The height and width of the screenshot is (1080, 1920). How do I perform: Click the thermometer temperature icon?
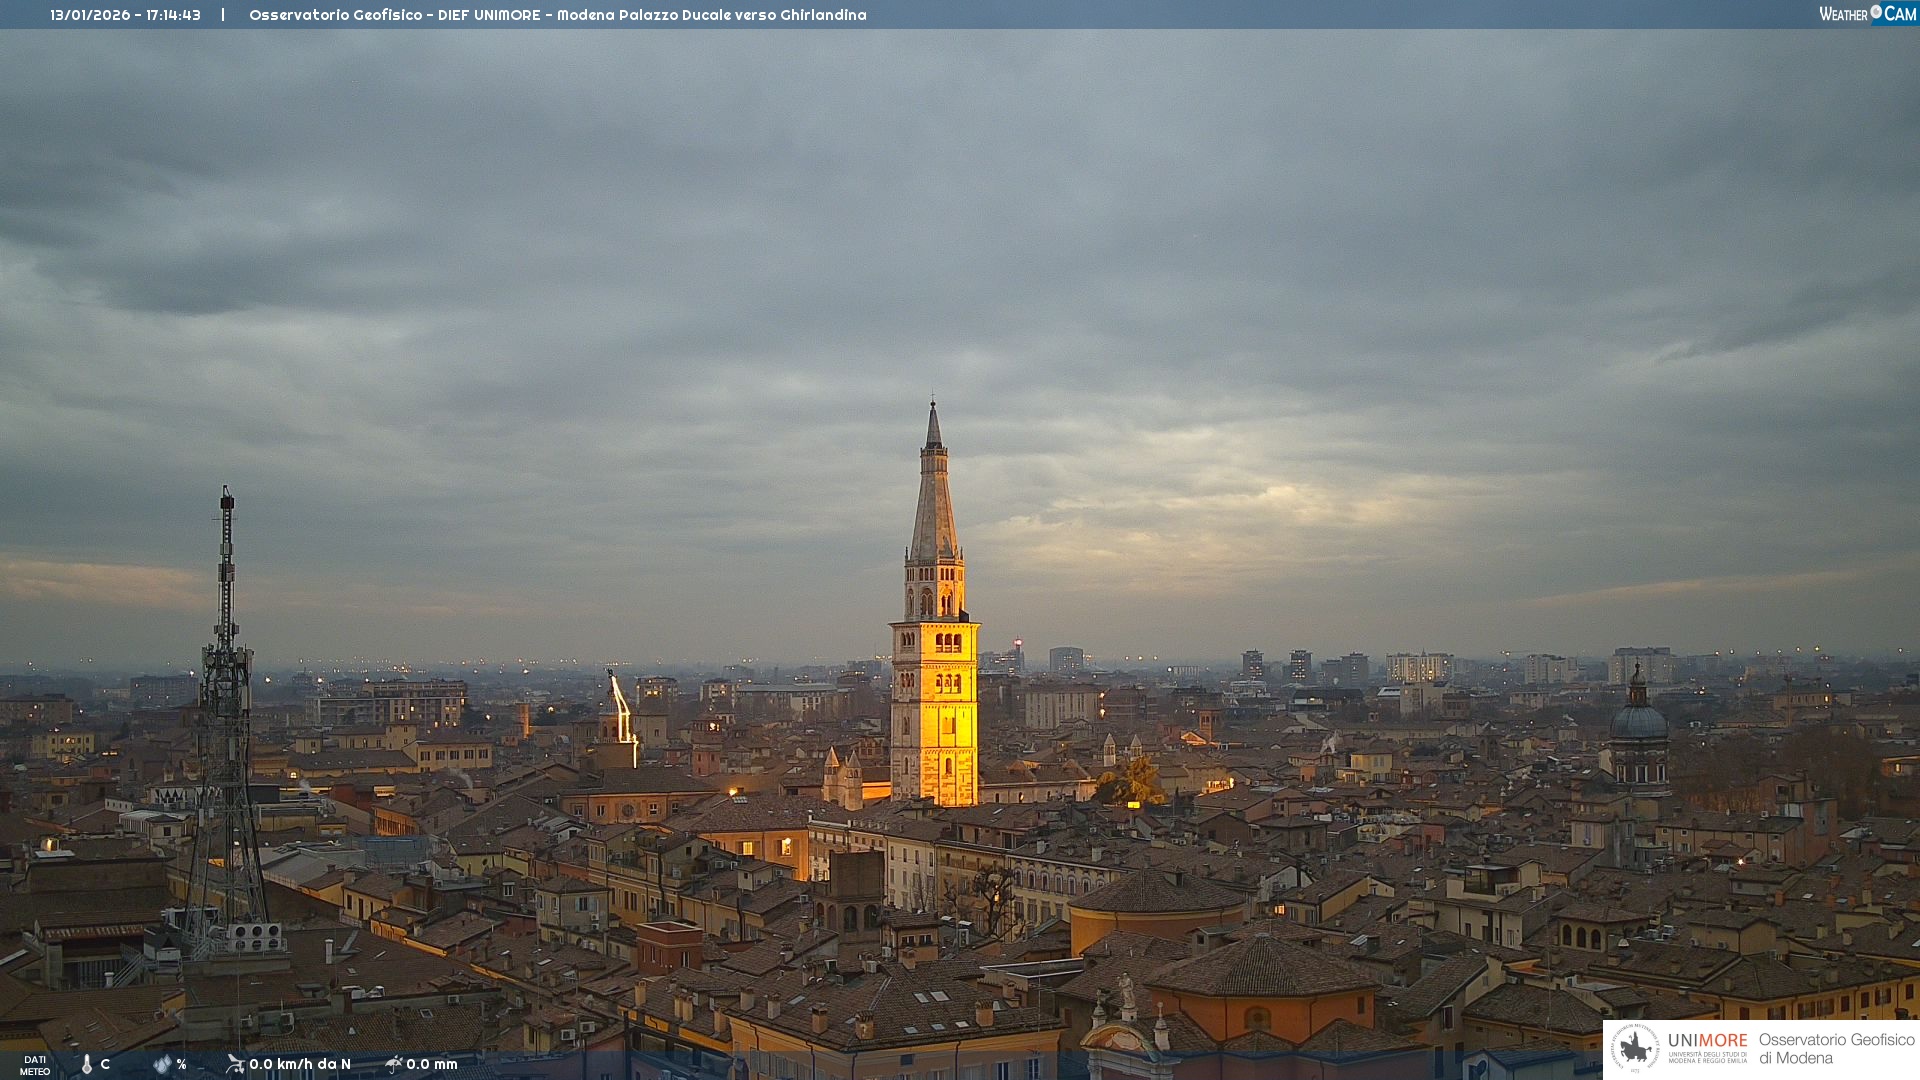coord(87,1064)
